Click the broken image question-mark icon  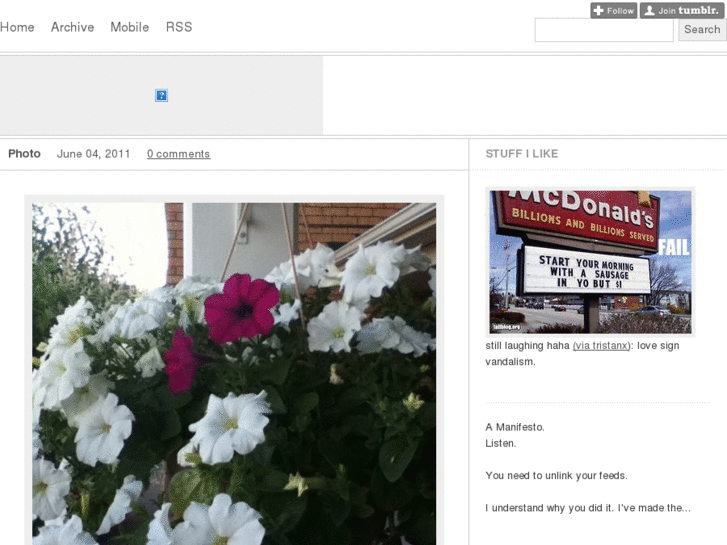tap(161, 96)
